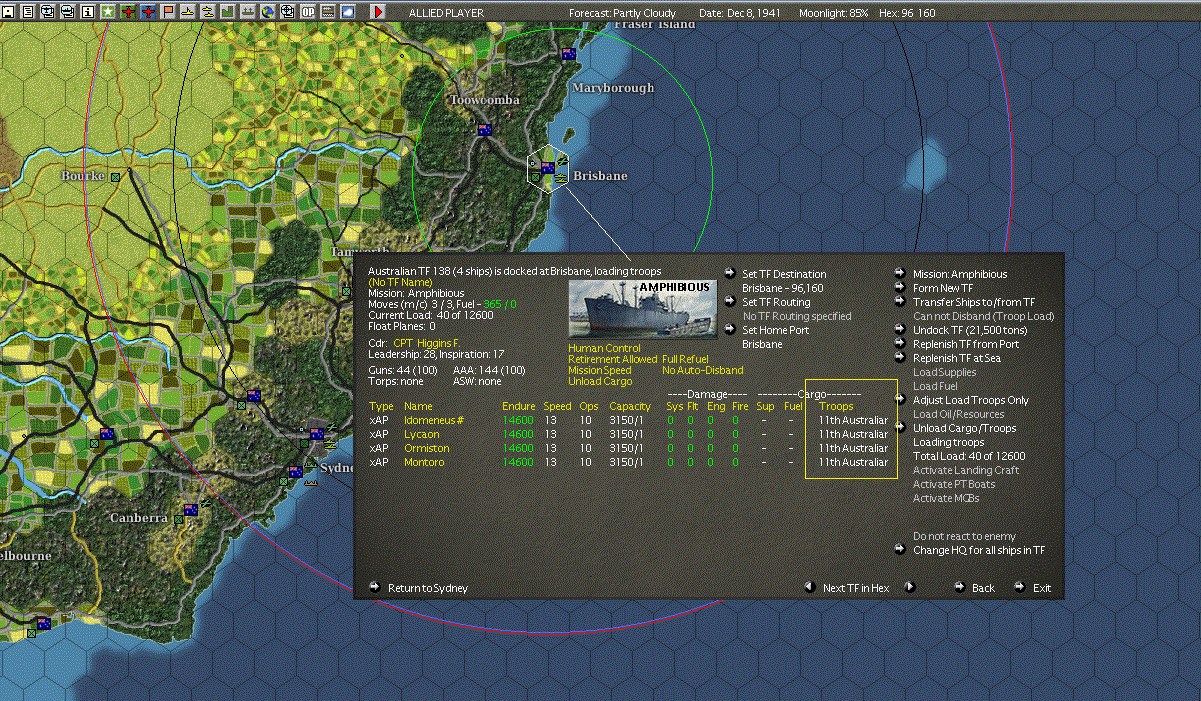Go to previous TF in hex arrow
The image size is (1201, 701).
tap(810, 587)
